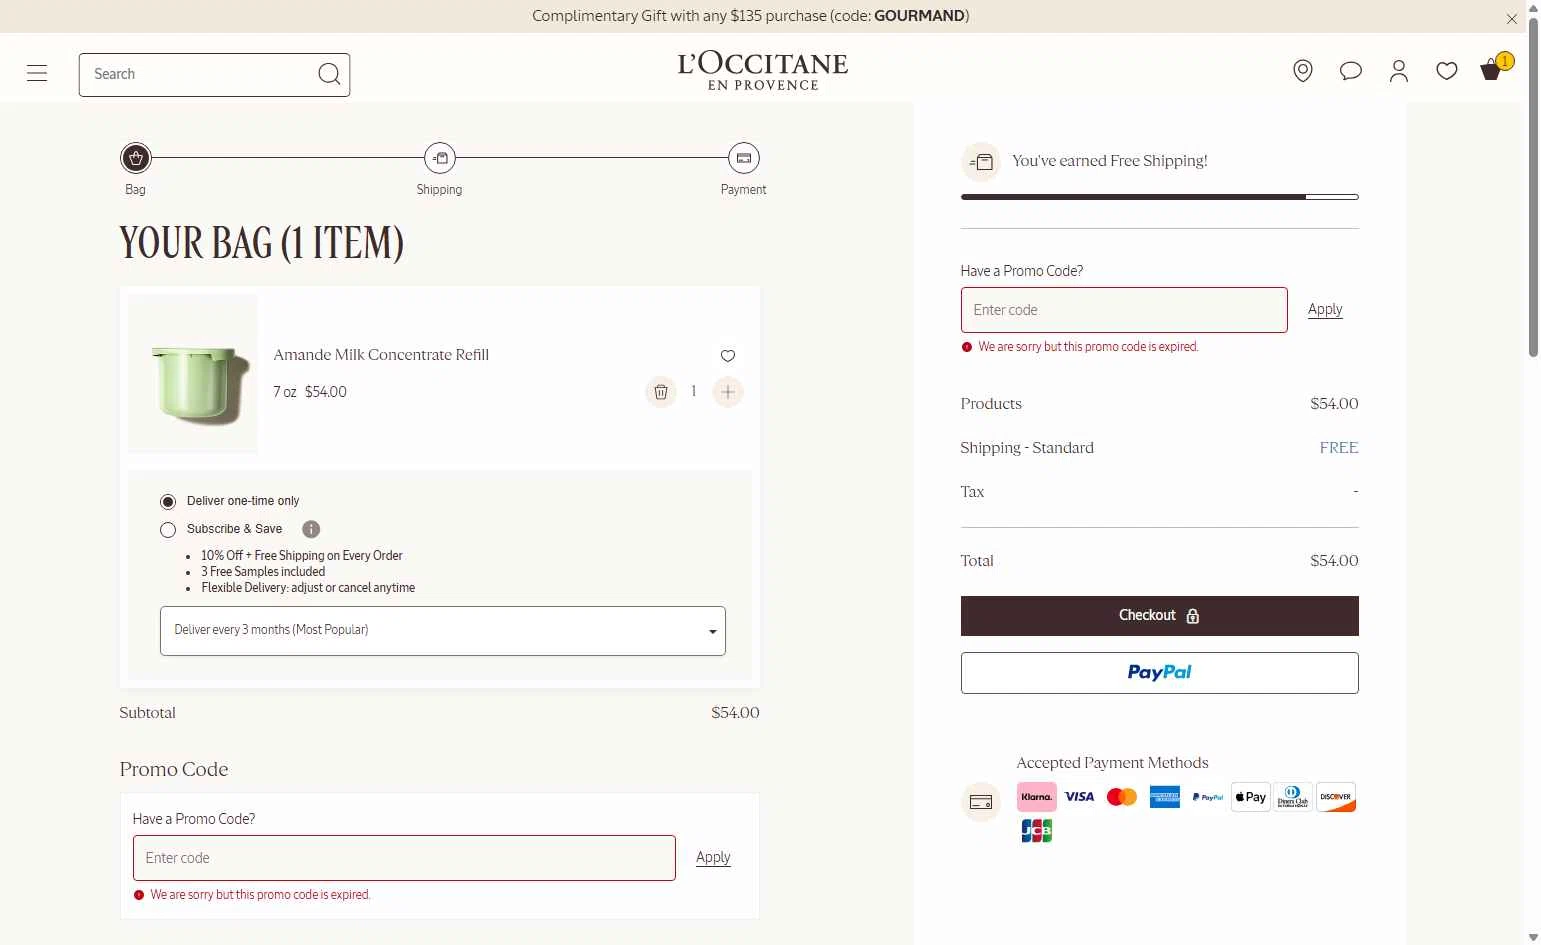Click the page vertical scrollbar
This screenshot has height=945, width=1541.
(1533, 186)
